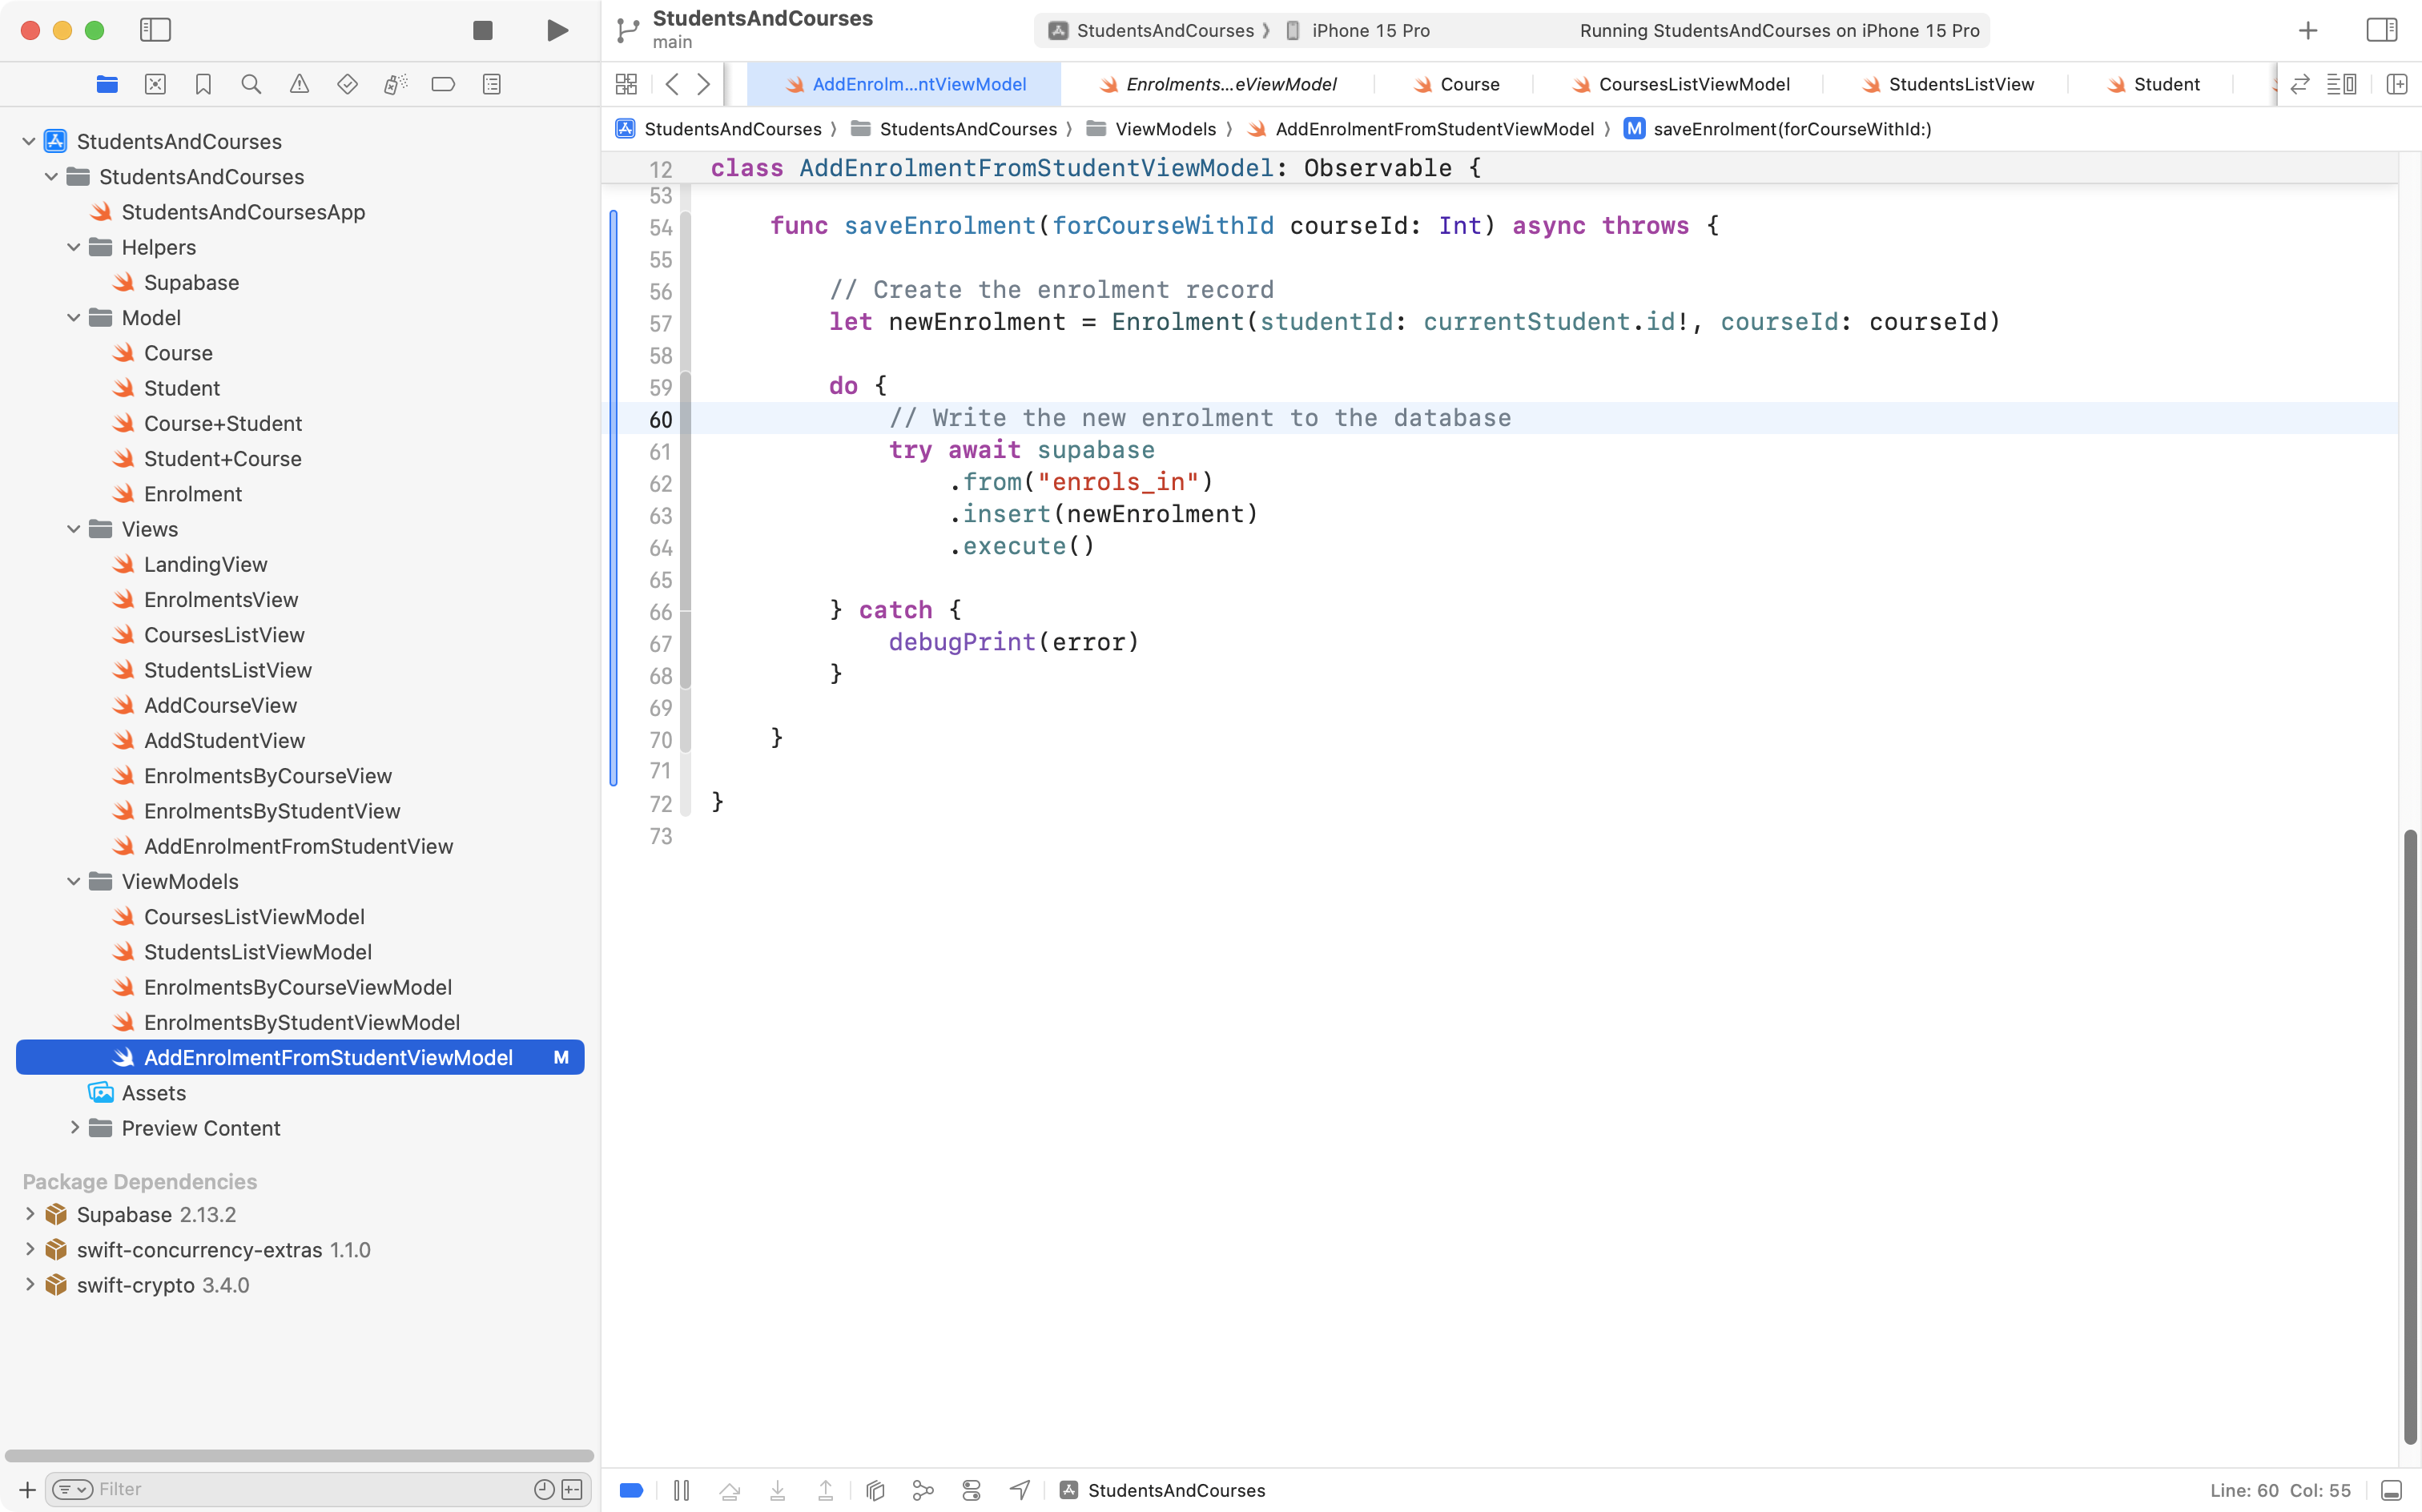Viewport: 2422px width, 1512px height.
Task: Stop the running app
Action: pos(482,30)
